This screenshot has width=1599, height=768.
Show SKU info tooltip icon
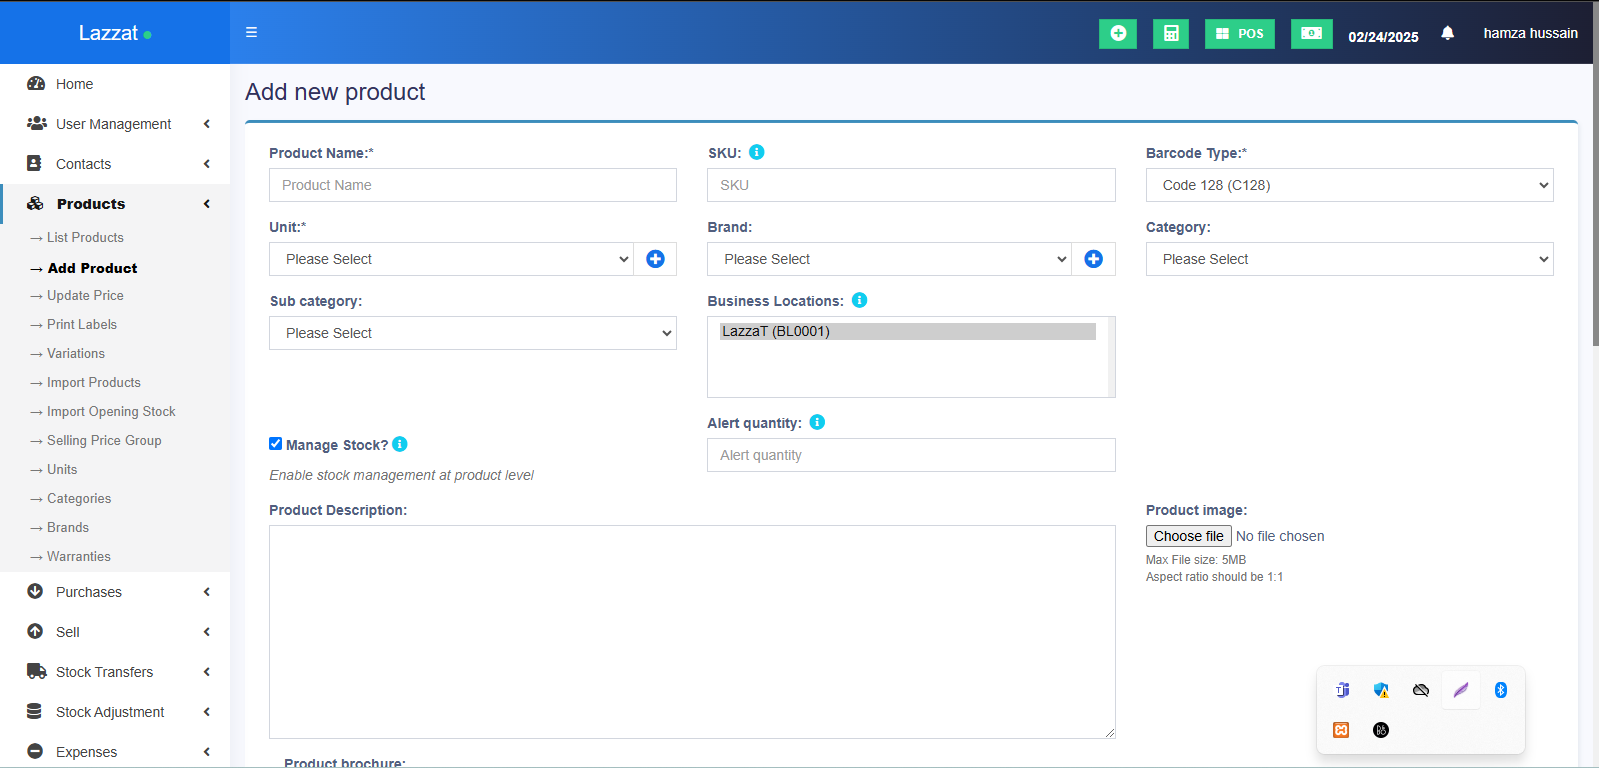click(x=757, y=152)
